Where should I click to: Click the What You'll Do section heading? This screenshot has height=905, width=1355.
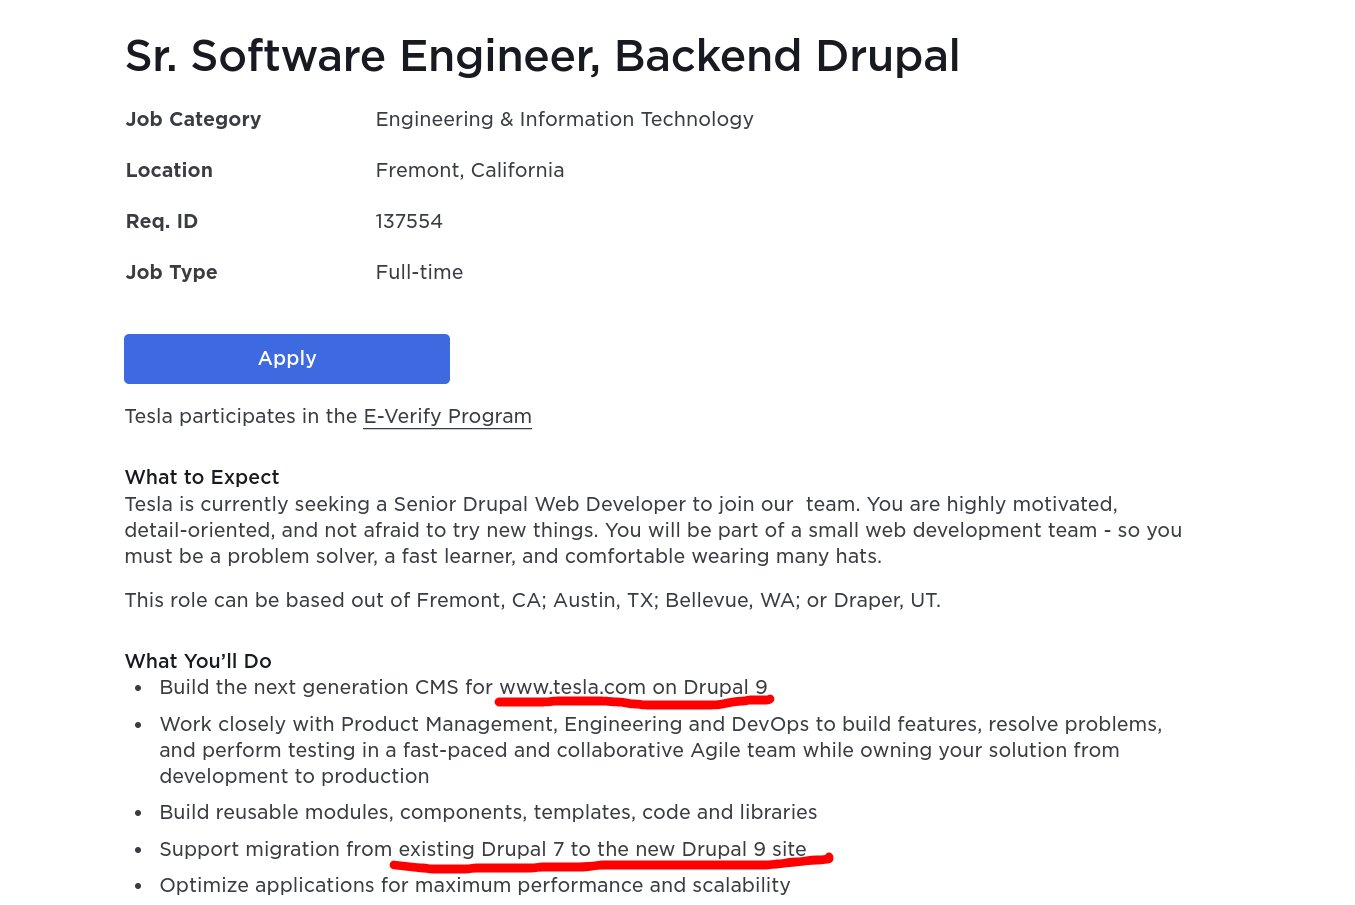click(x=198, y=661)
